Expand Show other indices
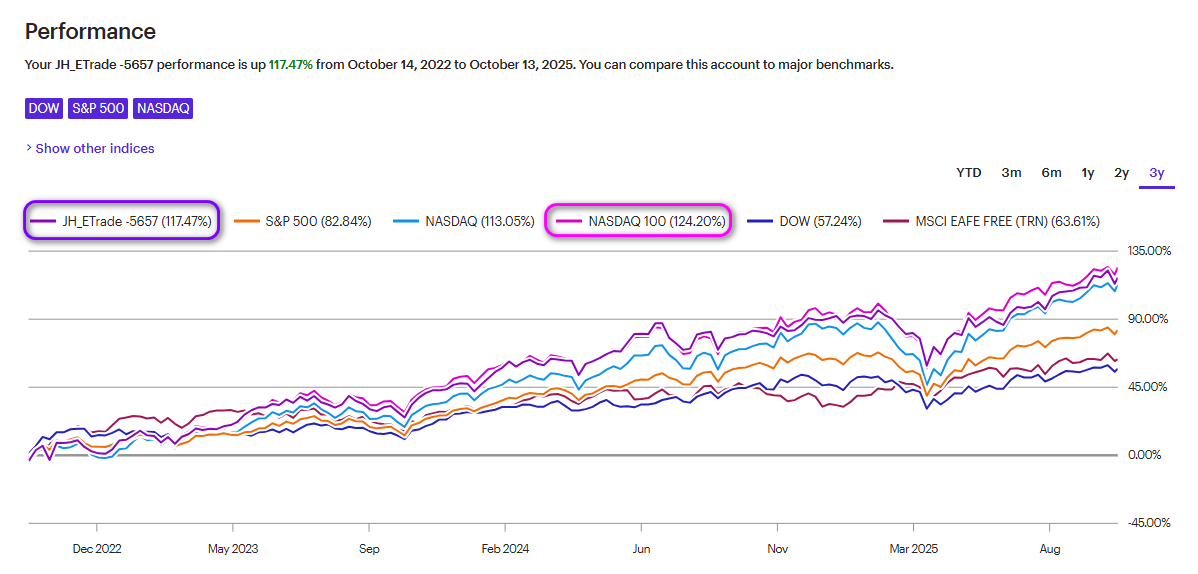Screen dimensions: 1198x574 click(95, 148)
